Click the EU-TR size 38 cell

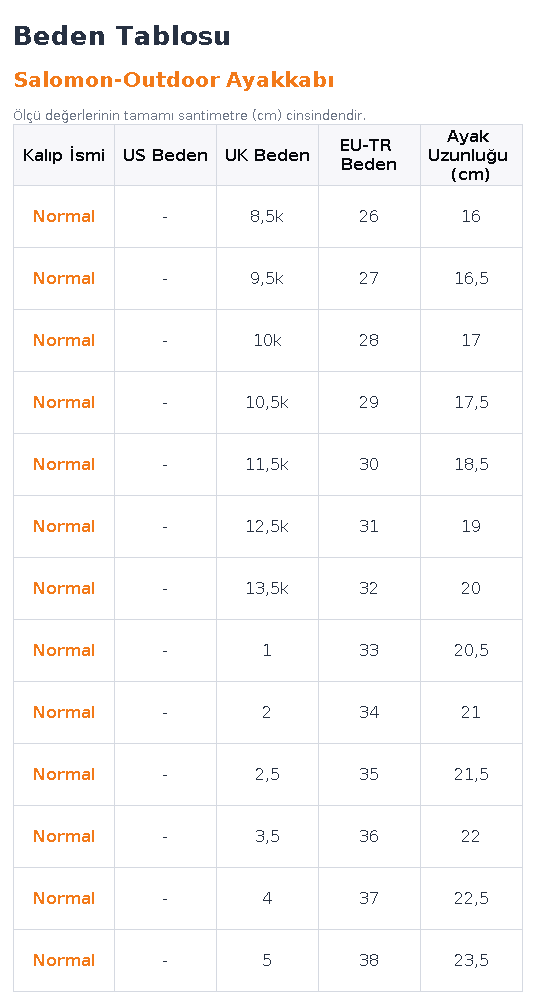(369, 960)
